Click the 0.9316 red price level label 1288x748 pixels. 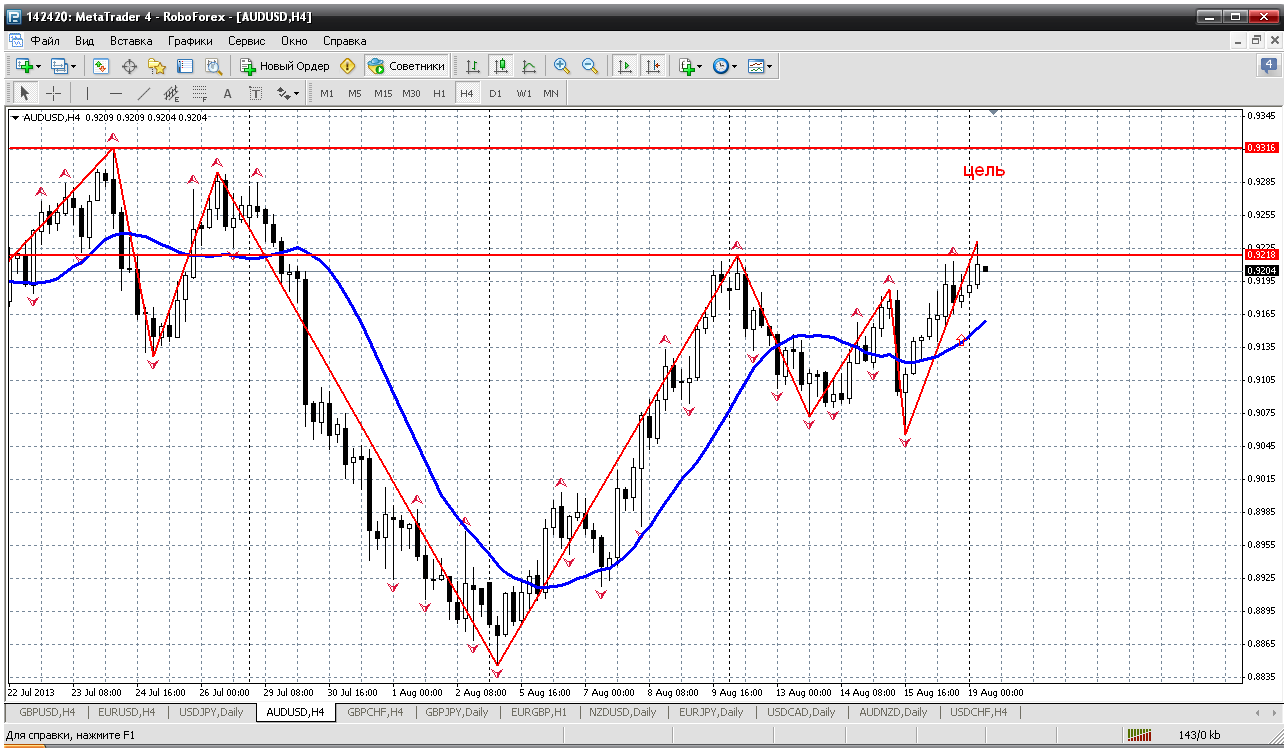[x=1261, y=148]
